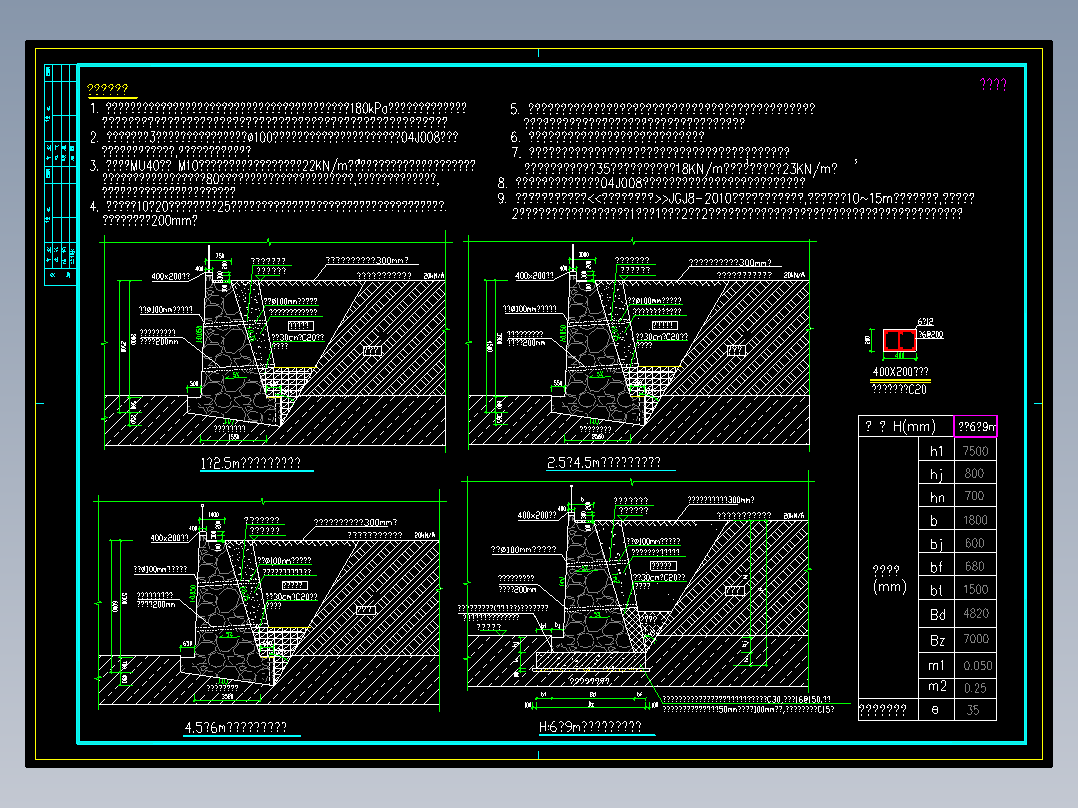Click the Bz parameter label
Viewport: 1078px width, 808px height.
click(936, 640)
